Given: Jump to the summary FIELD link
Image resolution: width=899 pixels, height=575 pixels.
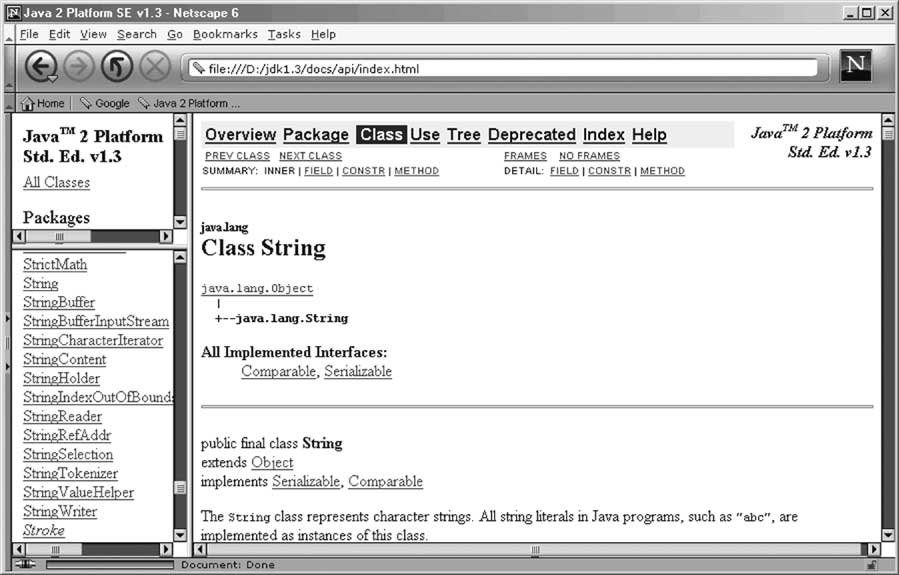Looking at the screenshot, I should [319, 171].
